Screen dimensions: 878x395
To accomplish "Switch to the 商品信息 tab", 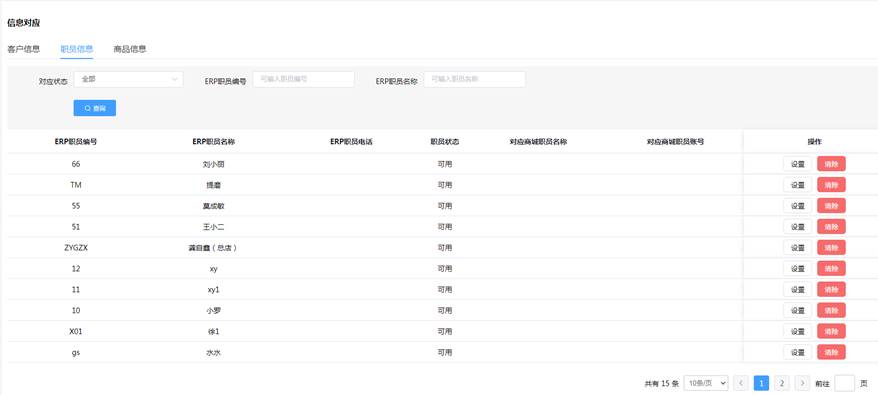I will click(x=130, y=49).
